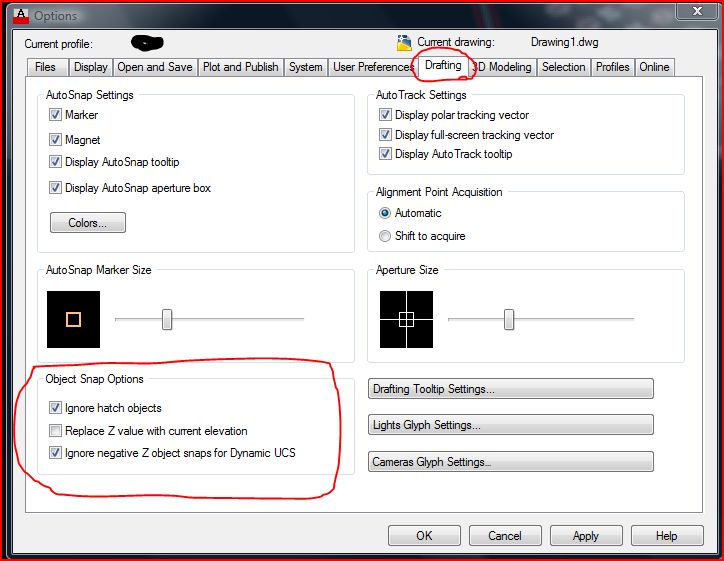Select Shift to acquire option

point(385,236)
